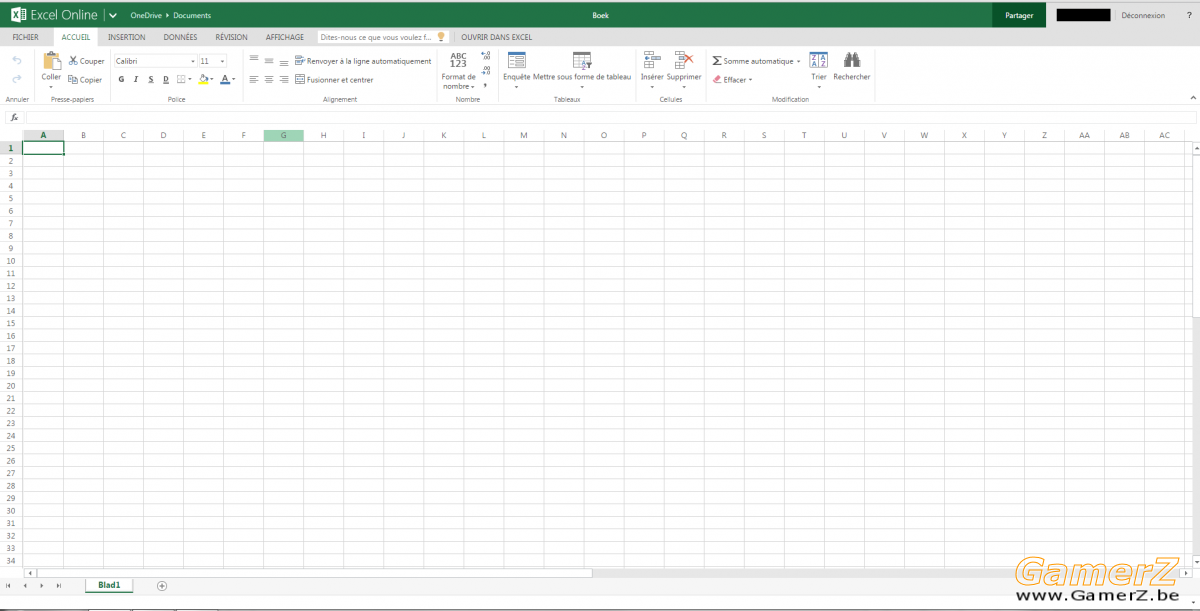
Task: Switch to the RÉVISION tab
Action: click(x=232, y=37)
